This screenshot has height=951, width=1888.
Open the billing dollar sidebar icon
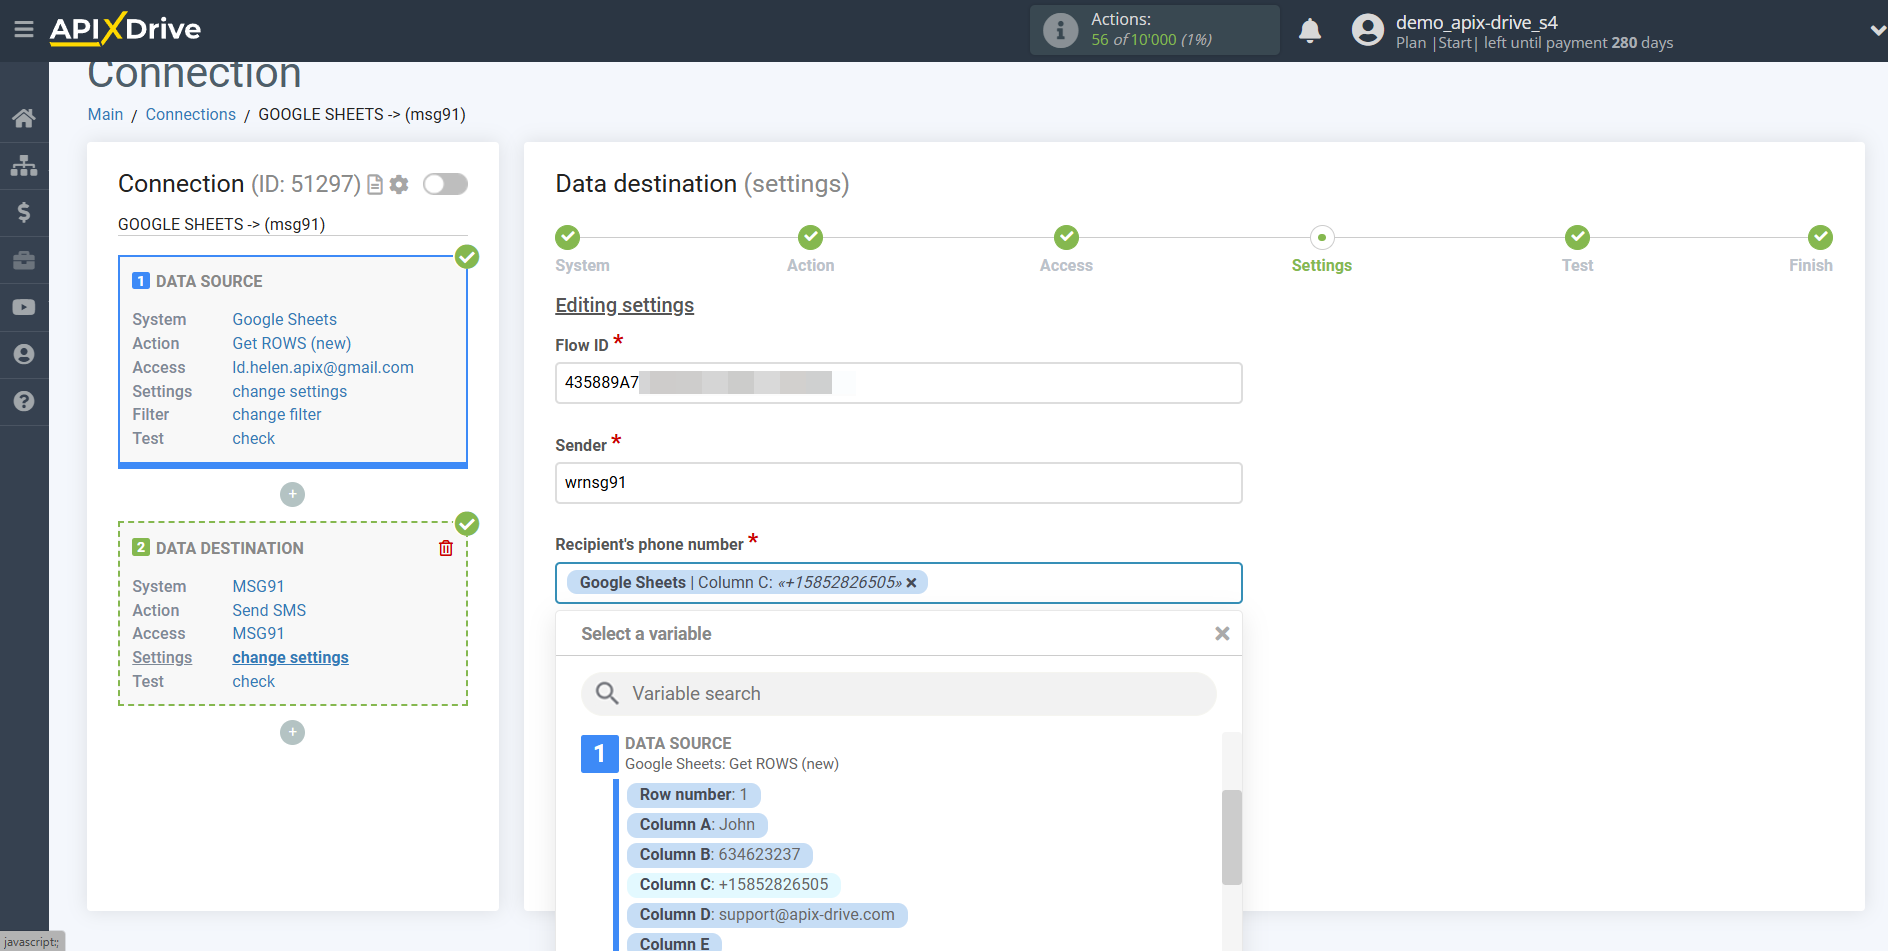click(24, 212)
